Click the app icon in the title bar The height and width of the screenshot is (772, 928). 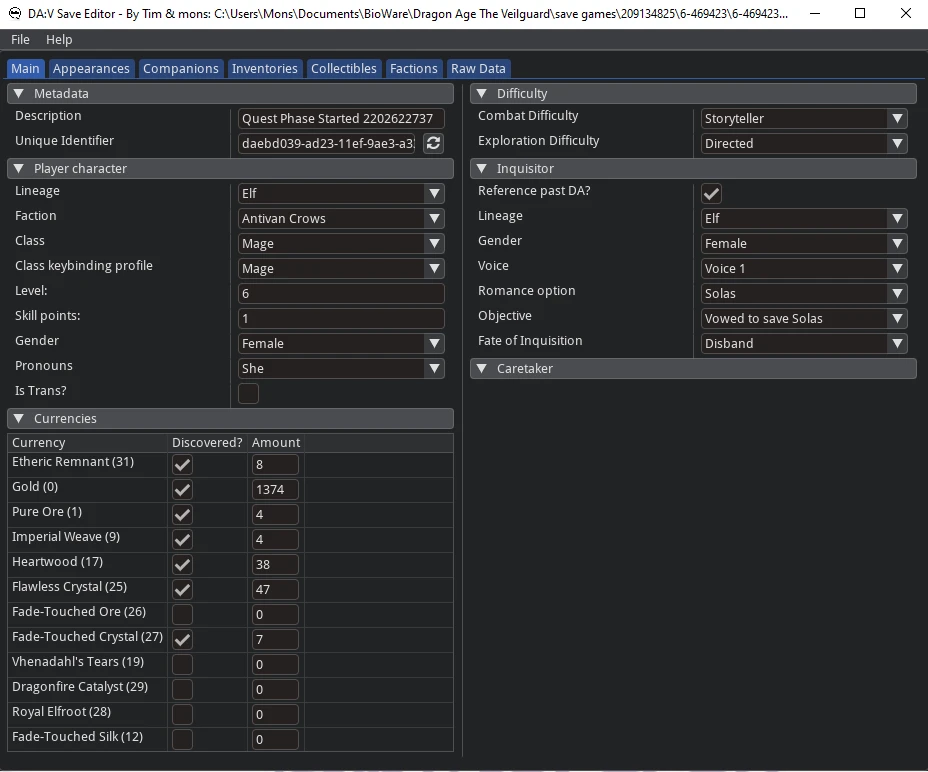coord(14,14)
